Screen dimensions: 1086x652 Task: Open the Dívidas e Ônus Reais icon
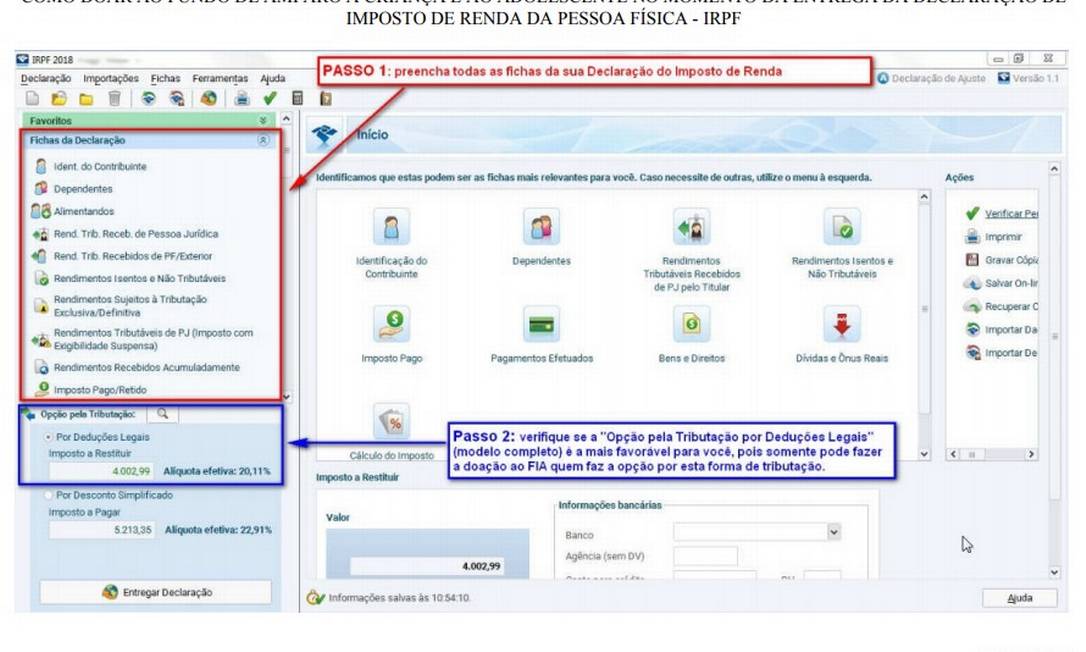(841, 323)
